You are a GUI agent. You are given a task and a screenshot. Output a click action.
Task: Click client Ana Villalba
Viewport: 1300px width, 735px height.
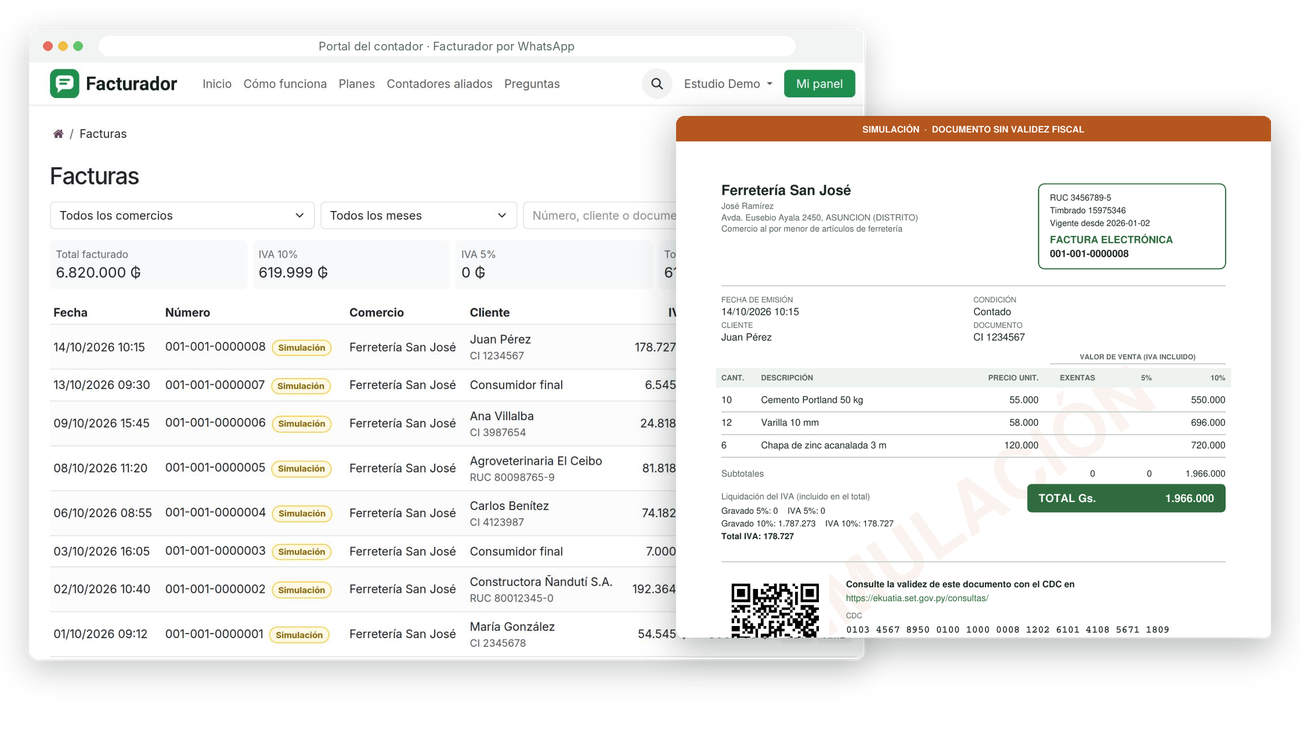pos(502,416)
